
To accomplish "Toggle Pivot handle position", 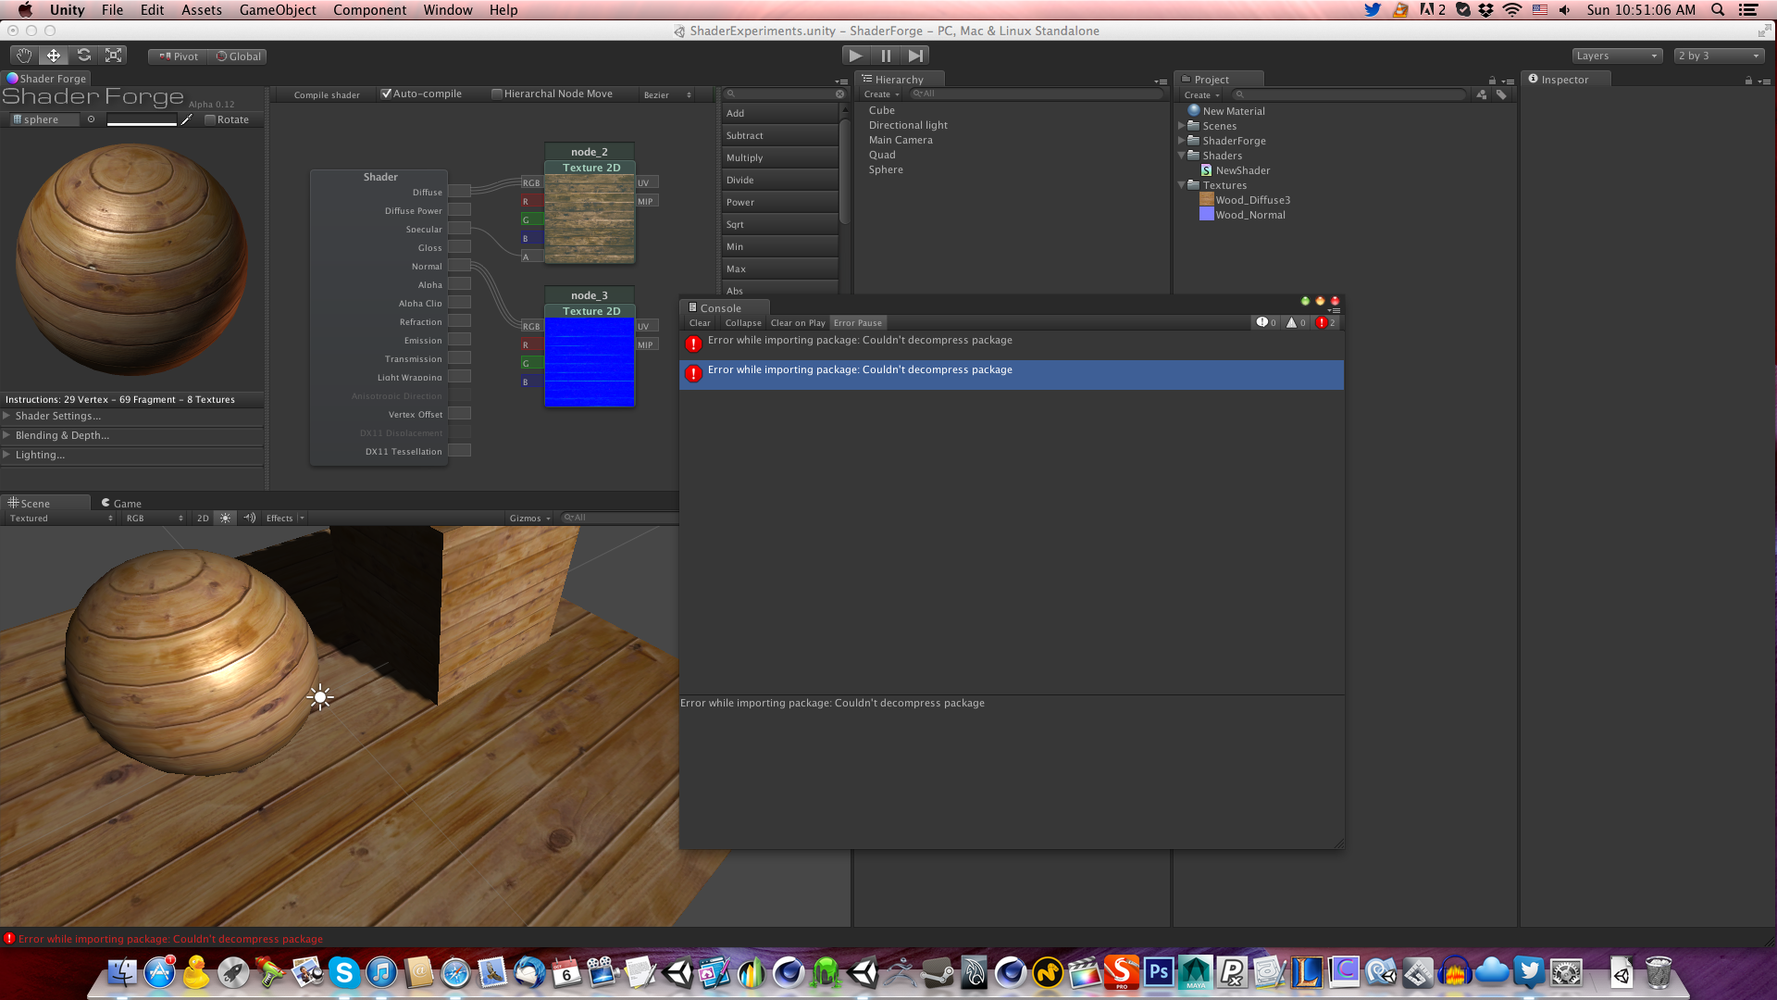I will click(x=178, y=56).
